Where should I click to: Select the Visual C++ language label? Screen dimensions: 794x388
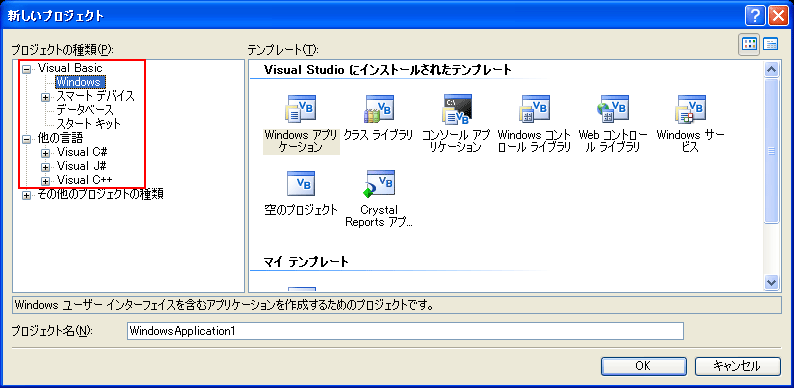pos(85,179)
